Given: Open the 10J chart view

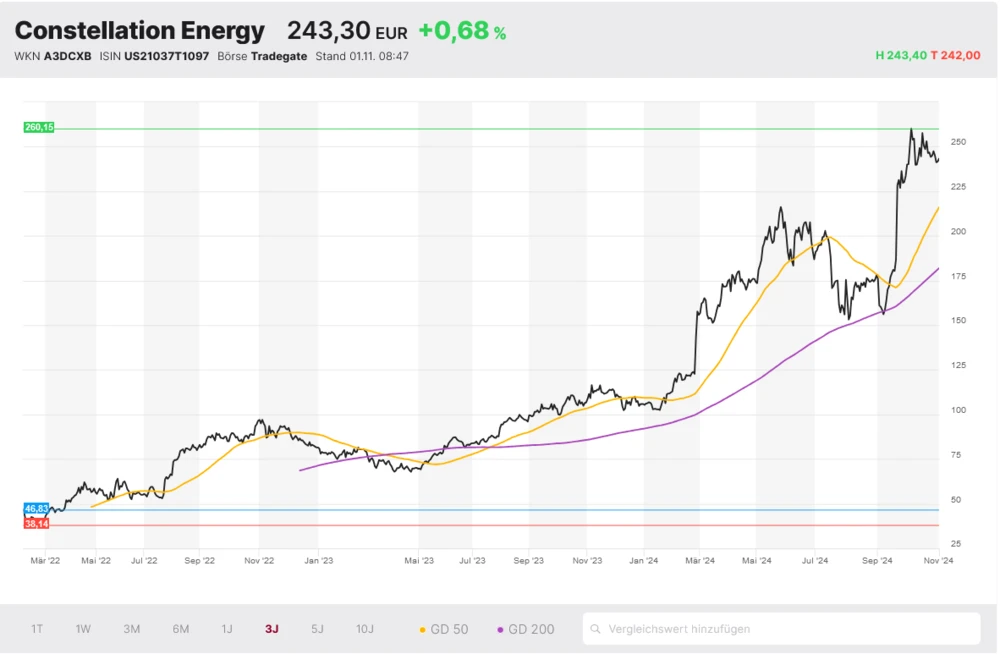Looking at the screenshot, I should tap(364, 629).
